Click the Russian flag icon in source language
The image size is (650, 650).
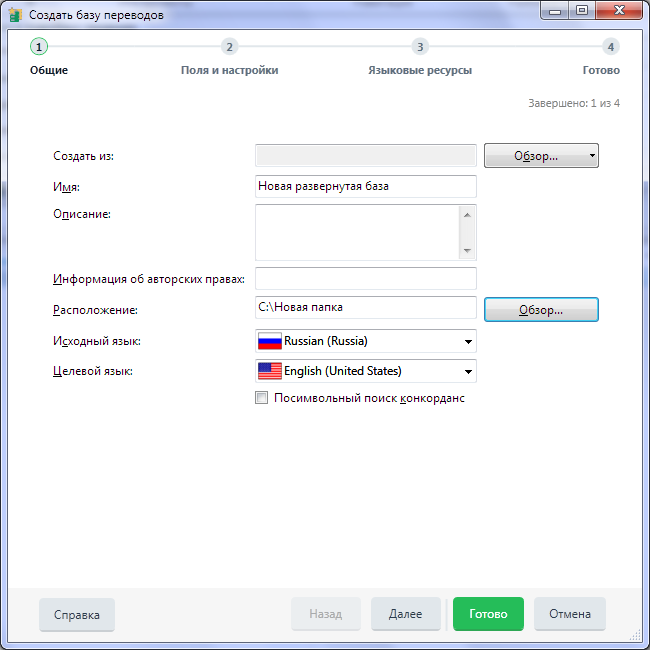point(270,341)
